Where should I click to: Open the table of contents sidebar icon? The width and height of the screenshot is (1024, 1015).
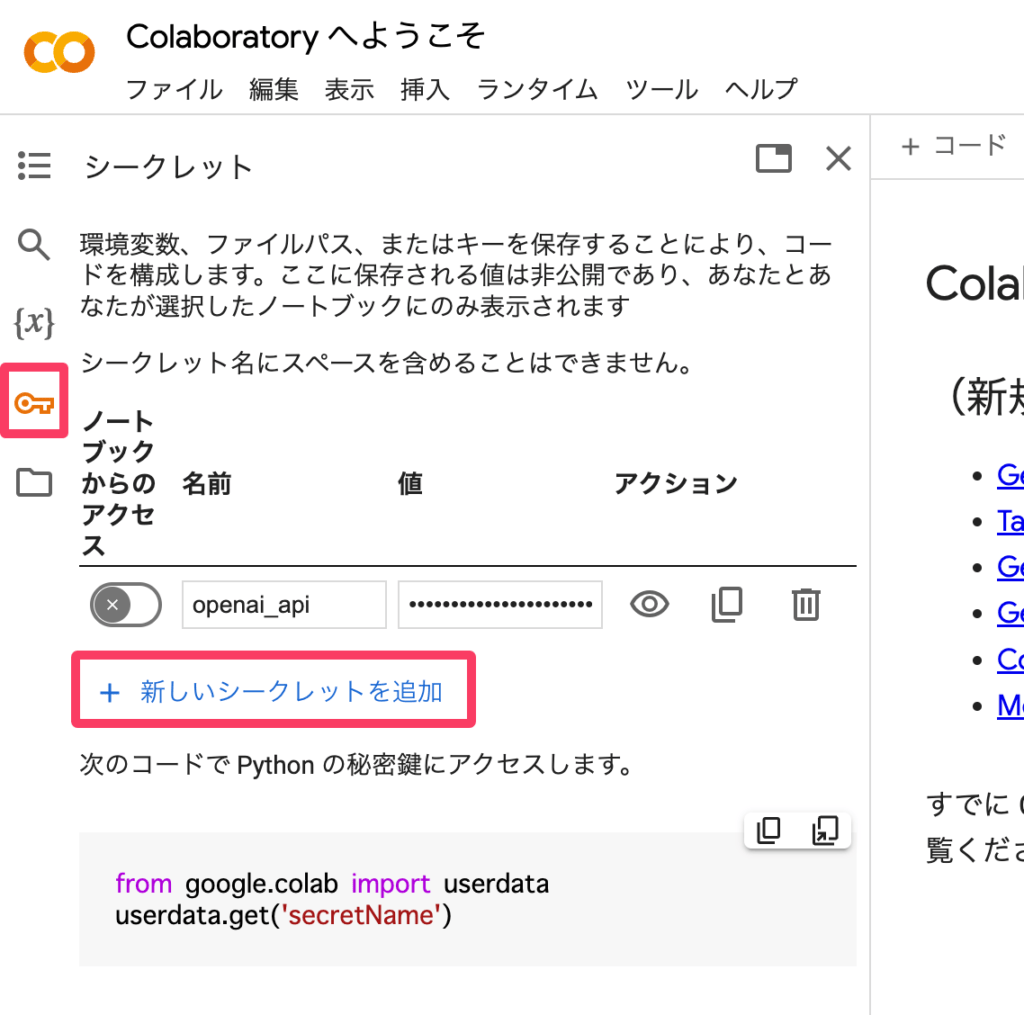[x=34, y=165]
